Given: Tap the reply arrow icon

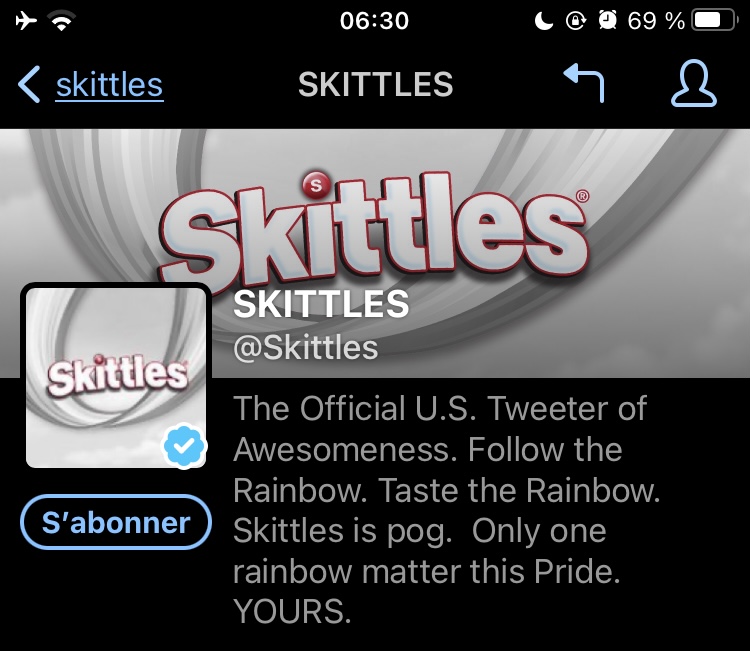Looking at the screenshot, I should coord(584,83).
